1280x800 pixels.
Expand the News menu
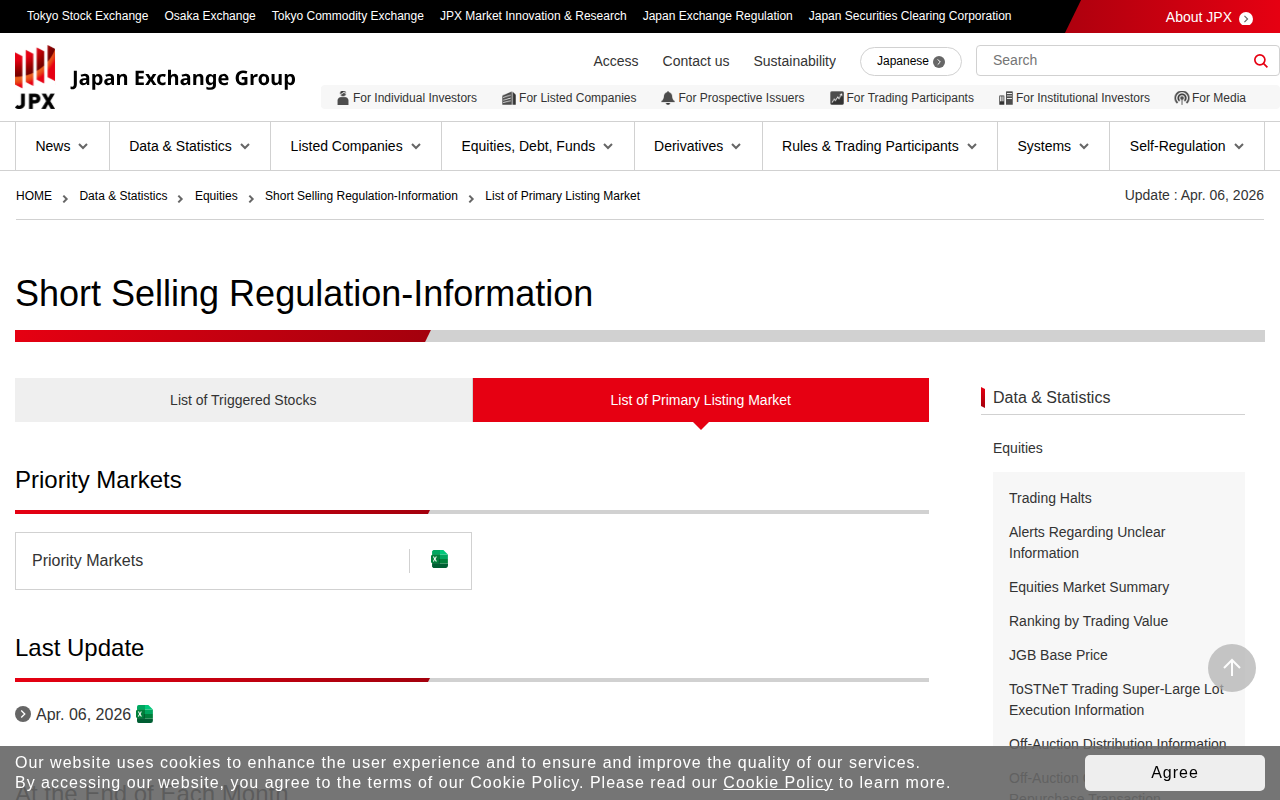point(62,146)
